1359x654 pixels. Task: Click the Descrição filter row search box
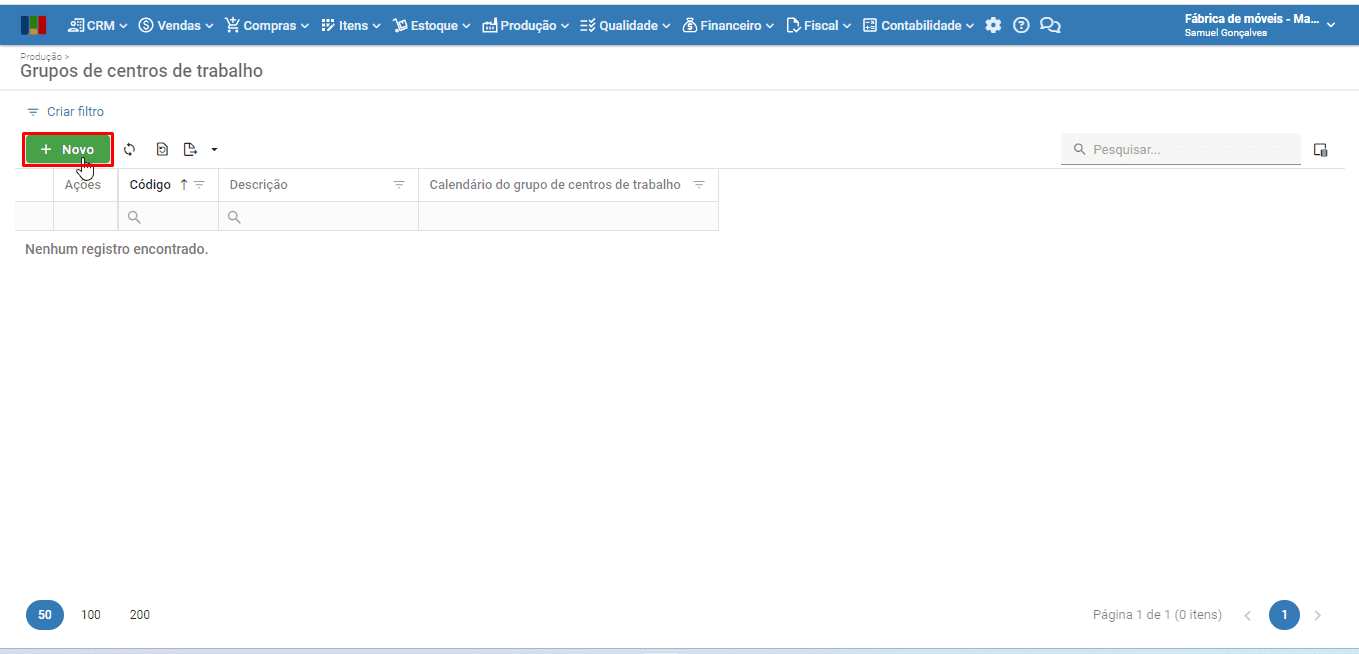(318, 217)
